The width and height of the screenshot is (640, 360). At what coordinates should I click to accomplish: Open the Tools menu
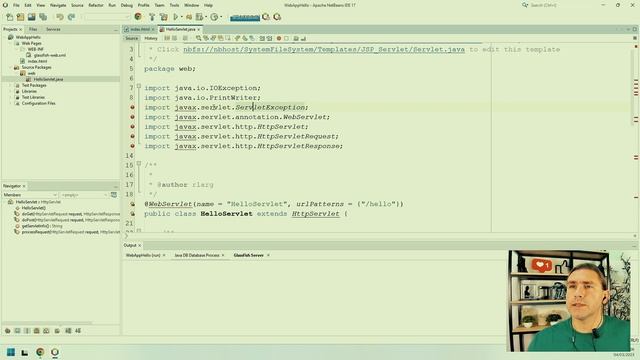coord(174,5)
